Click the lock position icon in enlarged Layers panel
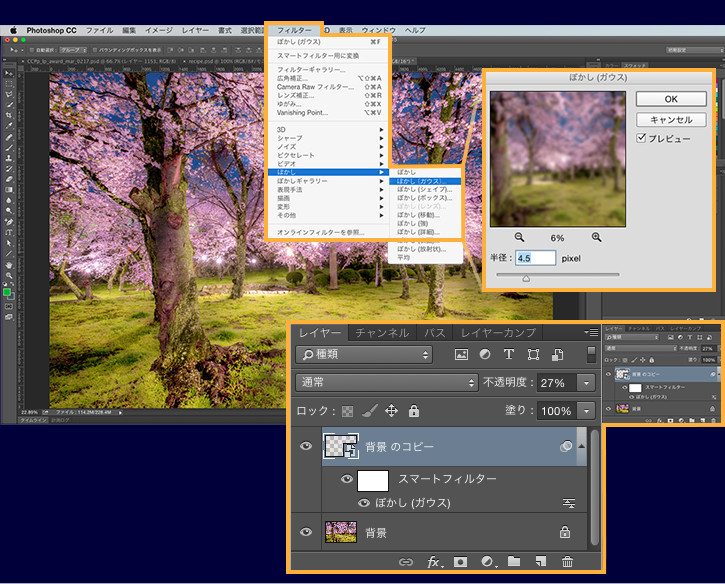725x584 pixels. click(391, 411)
